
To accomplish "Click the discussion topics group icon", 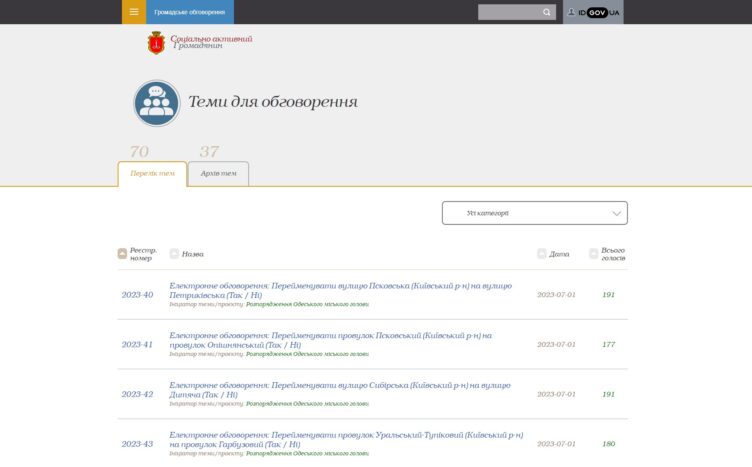I will 157,103.
